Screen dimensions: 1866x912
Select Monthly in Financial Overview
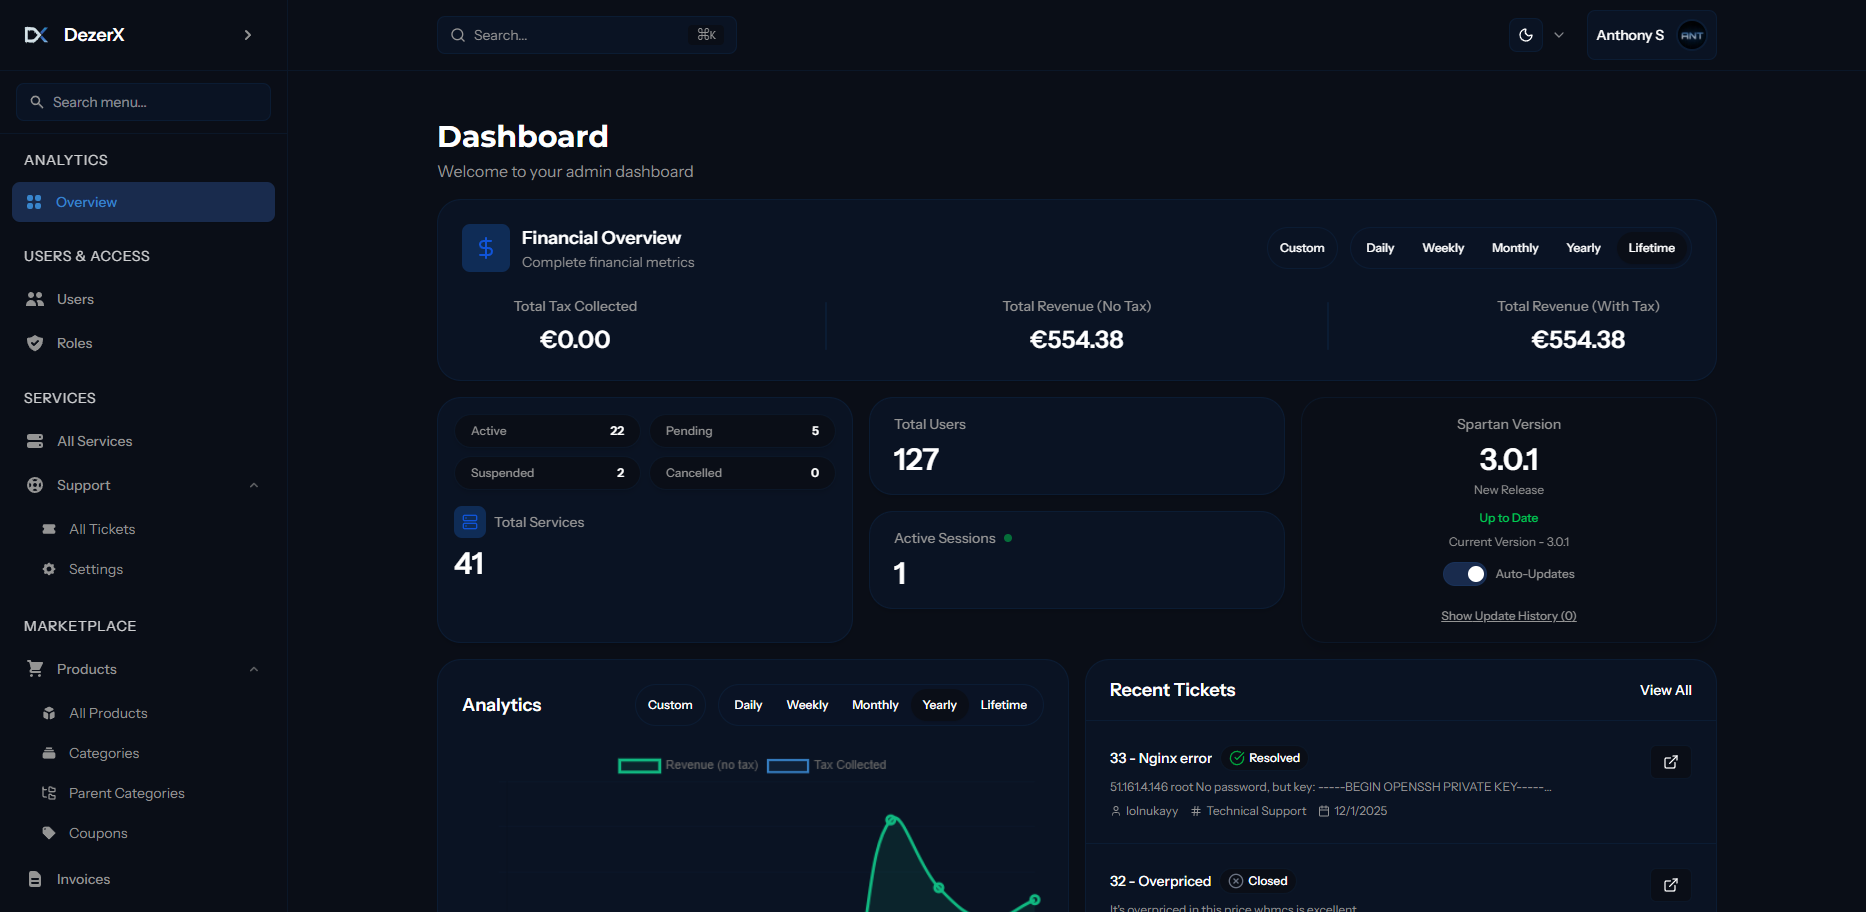(1514, 248)
